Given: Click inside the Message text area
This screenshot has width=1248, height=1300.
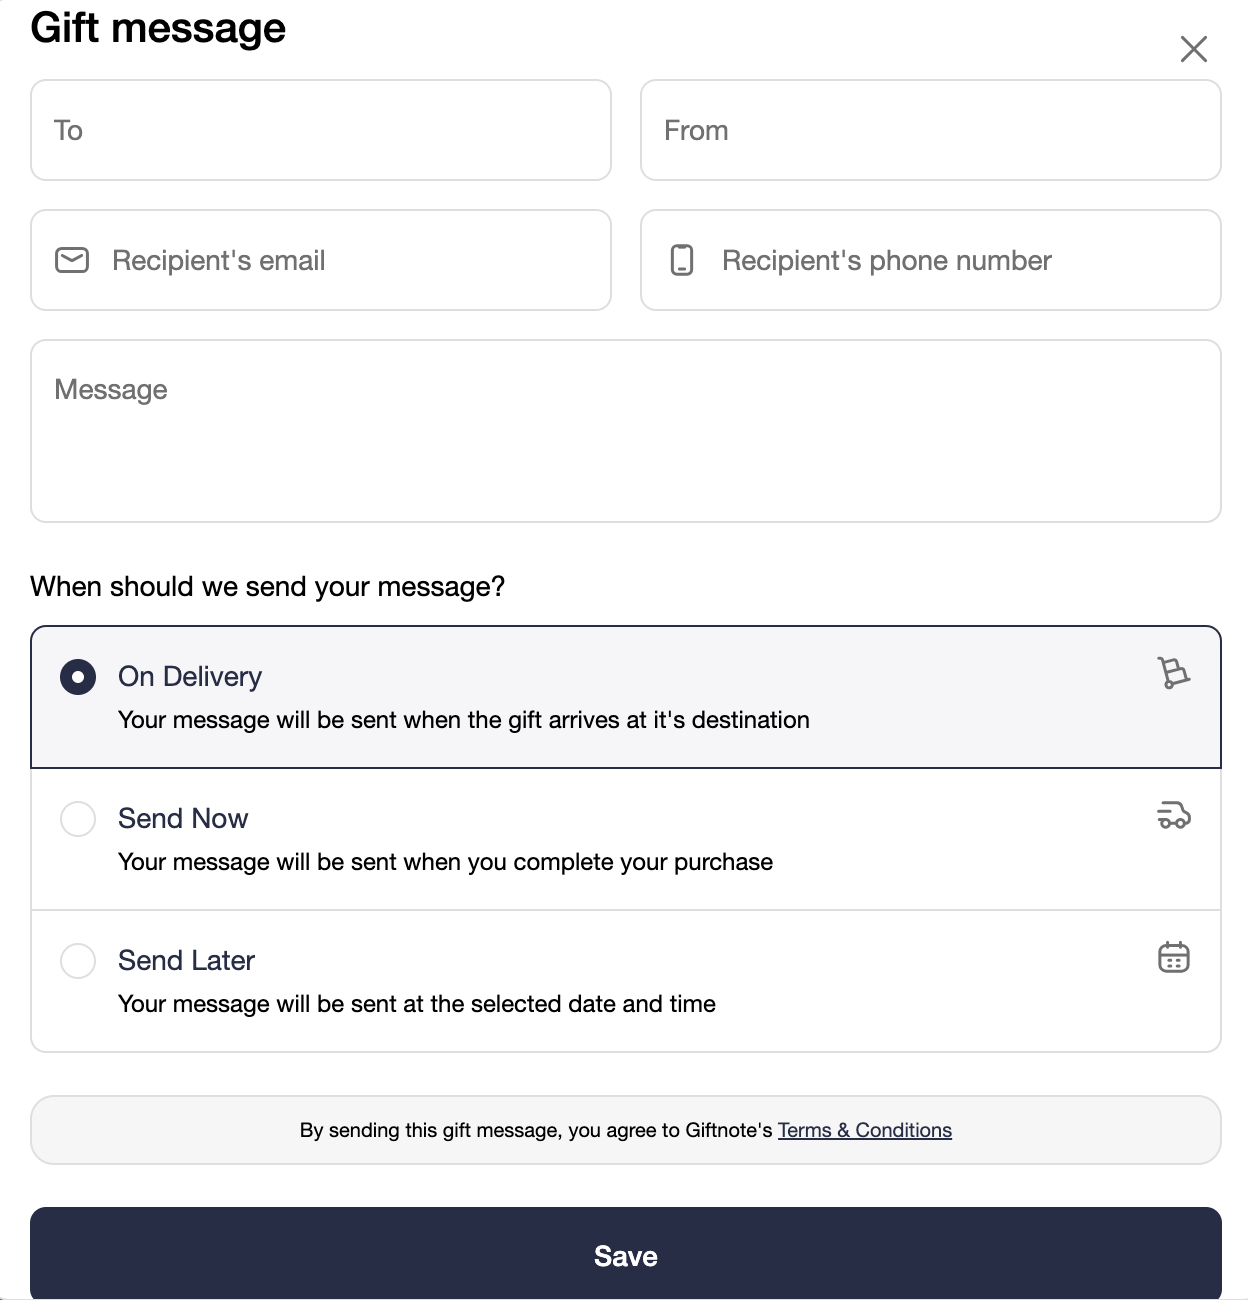Looking at the screenshot, I should pyautogui.click(x=626, y=431).
